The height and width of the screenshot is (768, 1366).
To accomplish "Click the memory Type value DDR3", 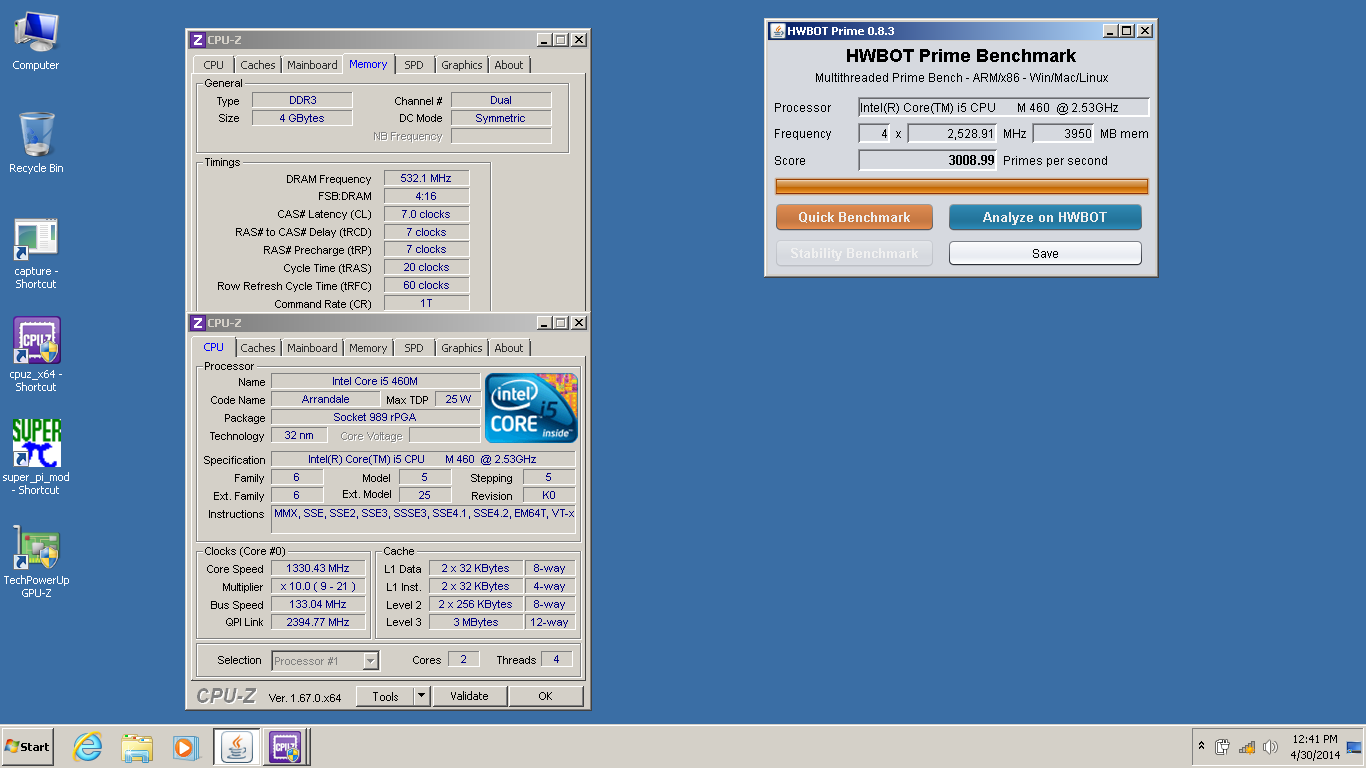I will pyautogui.click(x=302, y=100).
